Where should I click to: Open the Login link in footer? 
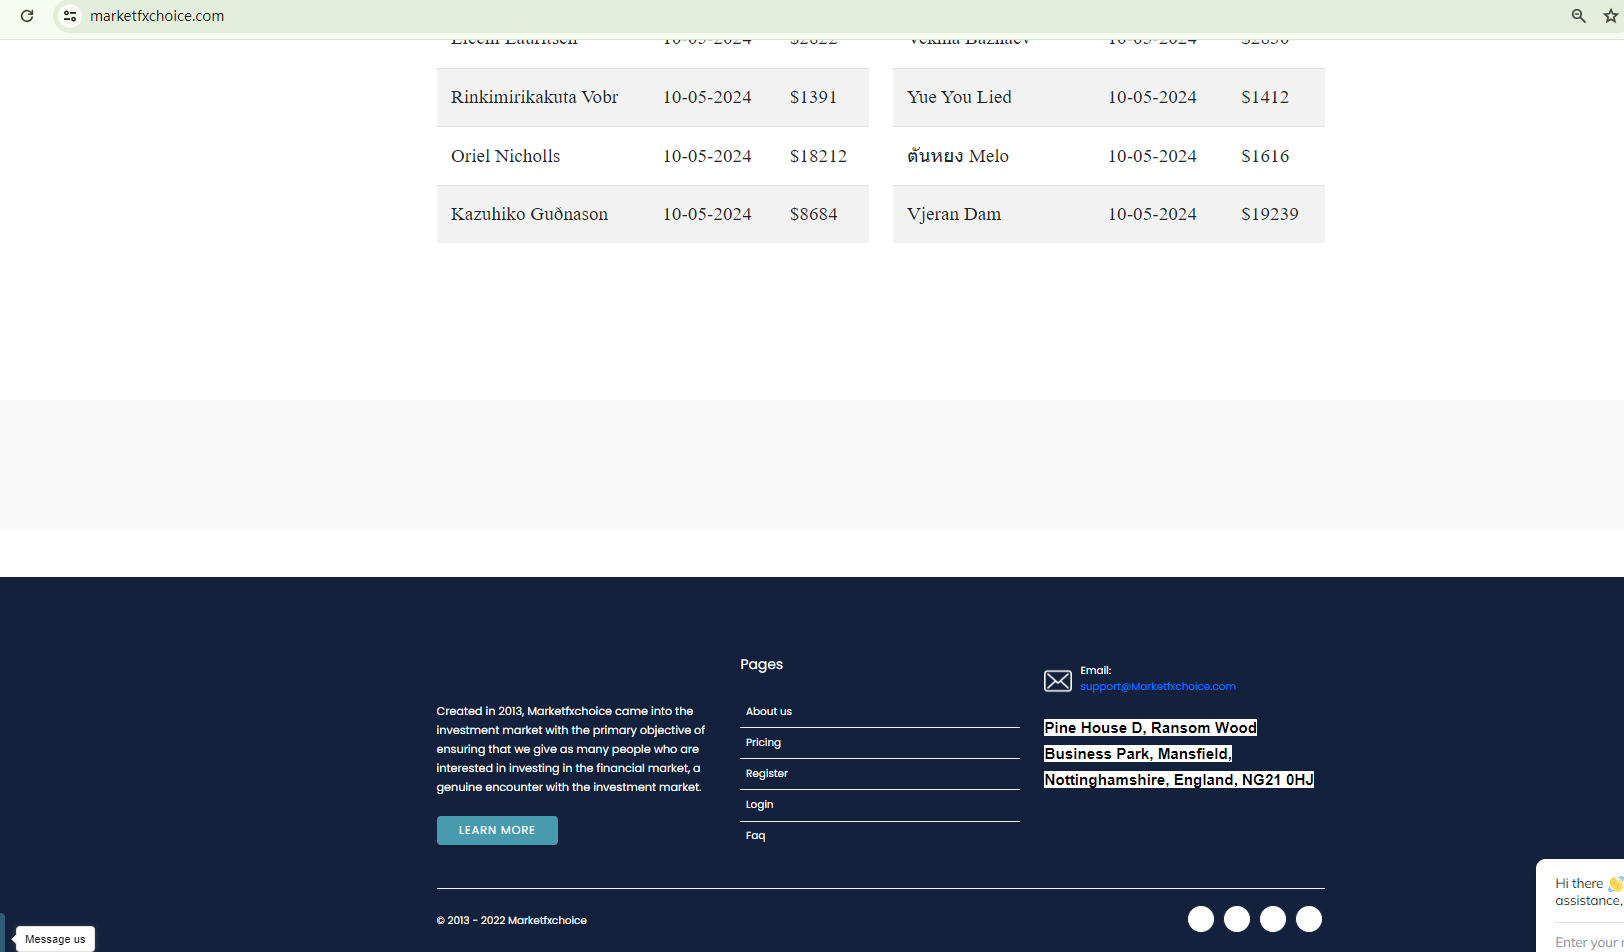coord(759,805)
